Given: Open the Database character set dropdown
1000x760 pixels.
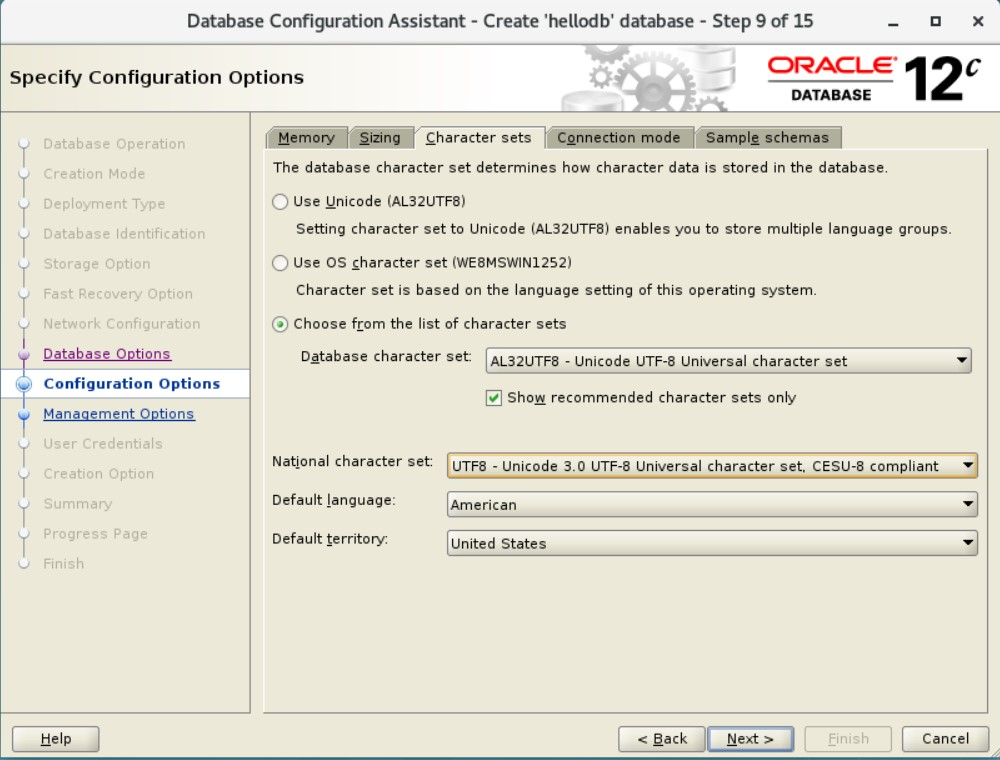Looking at the screenshot, I should (728, 361).
